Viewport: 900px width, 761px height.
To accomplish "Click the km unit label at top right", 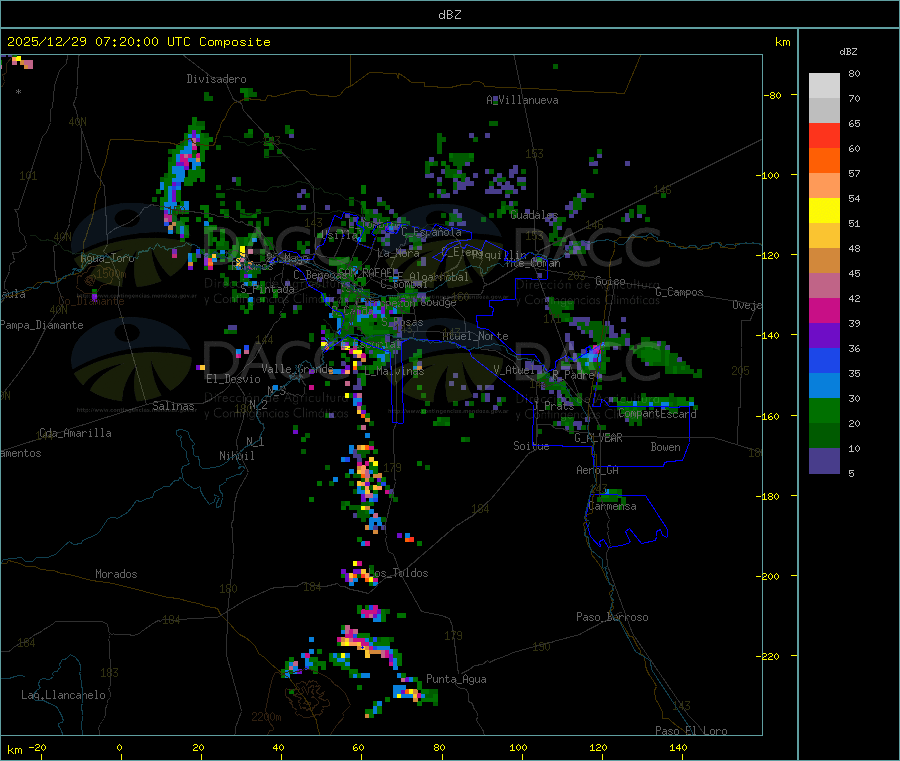I will point(782,42).
